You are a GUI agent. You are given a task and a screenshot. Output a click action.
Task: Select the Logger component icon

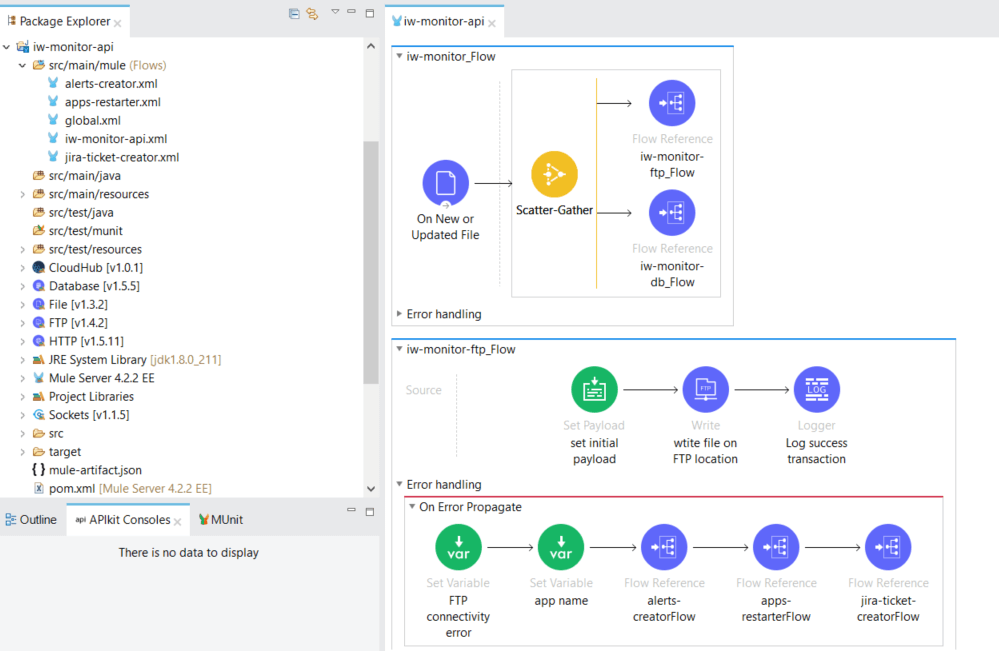[816, 389]
